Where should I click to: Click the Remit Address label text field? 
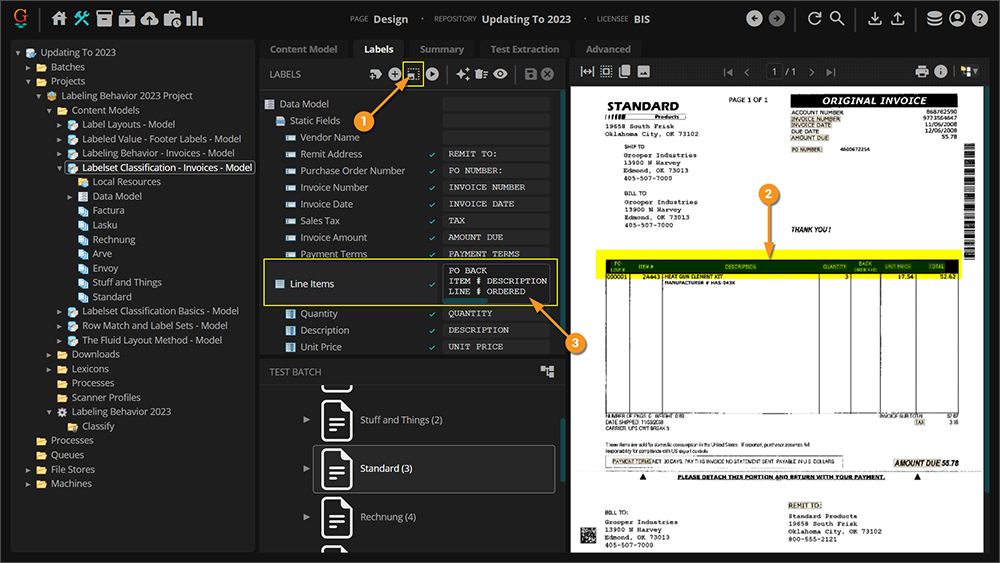496,154
